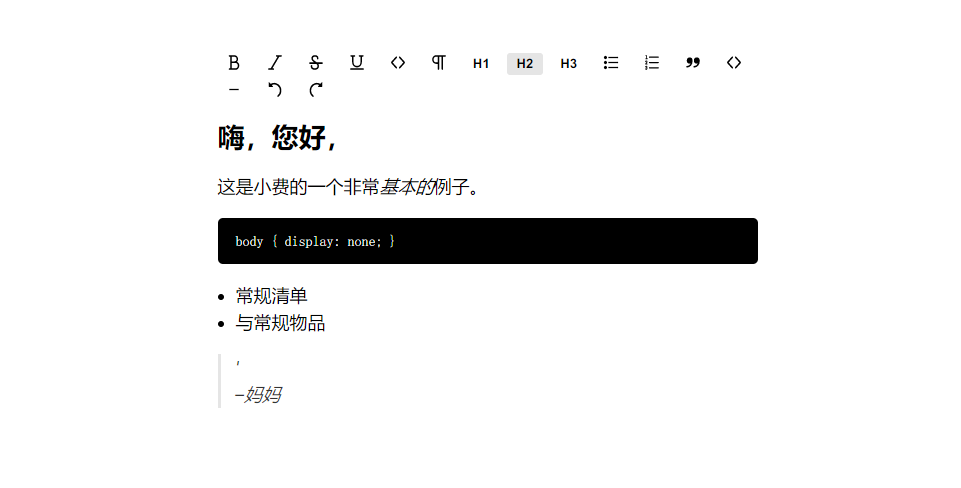Insert a bullet list
Viewport: 961px width, 488px height.
pyautogui.click(x=610, y=63)
